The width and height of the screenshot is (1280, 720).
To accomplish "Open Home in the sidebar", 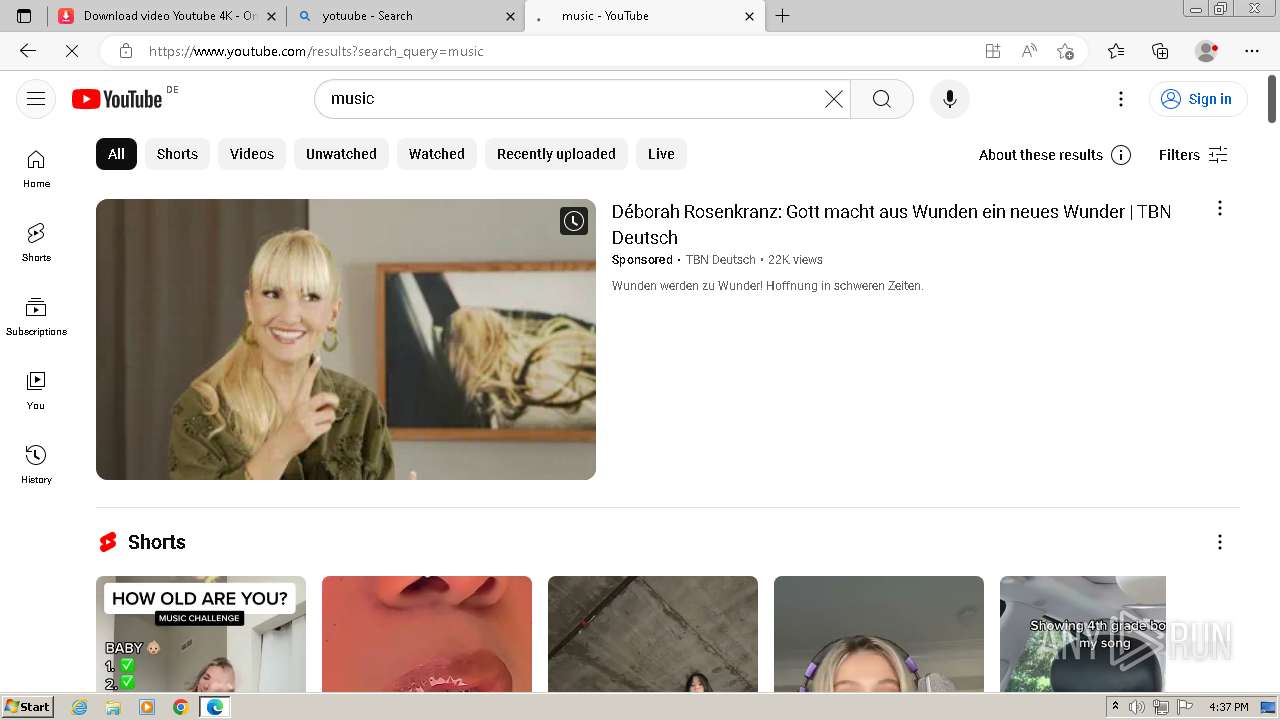I will click(36, 169).
